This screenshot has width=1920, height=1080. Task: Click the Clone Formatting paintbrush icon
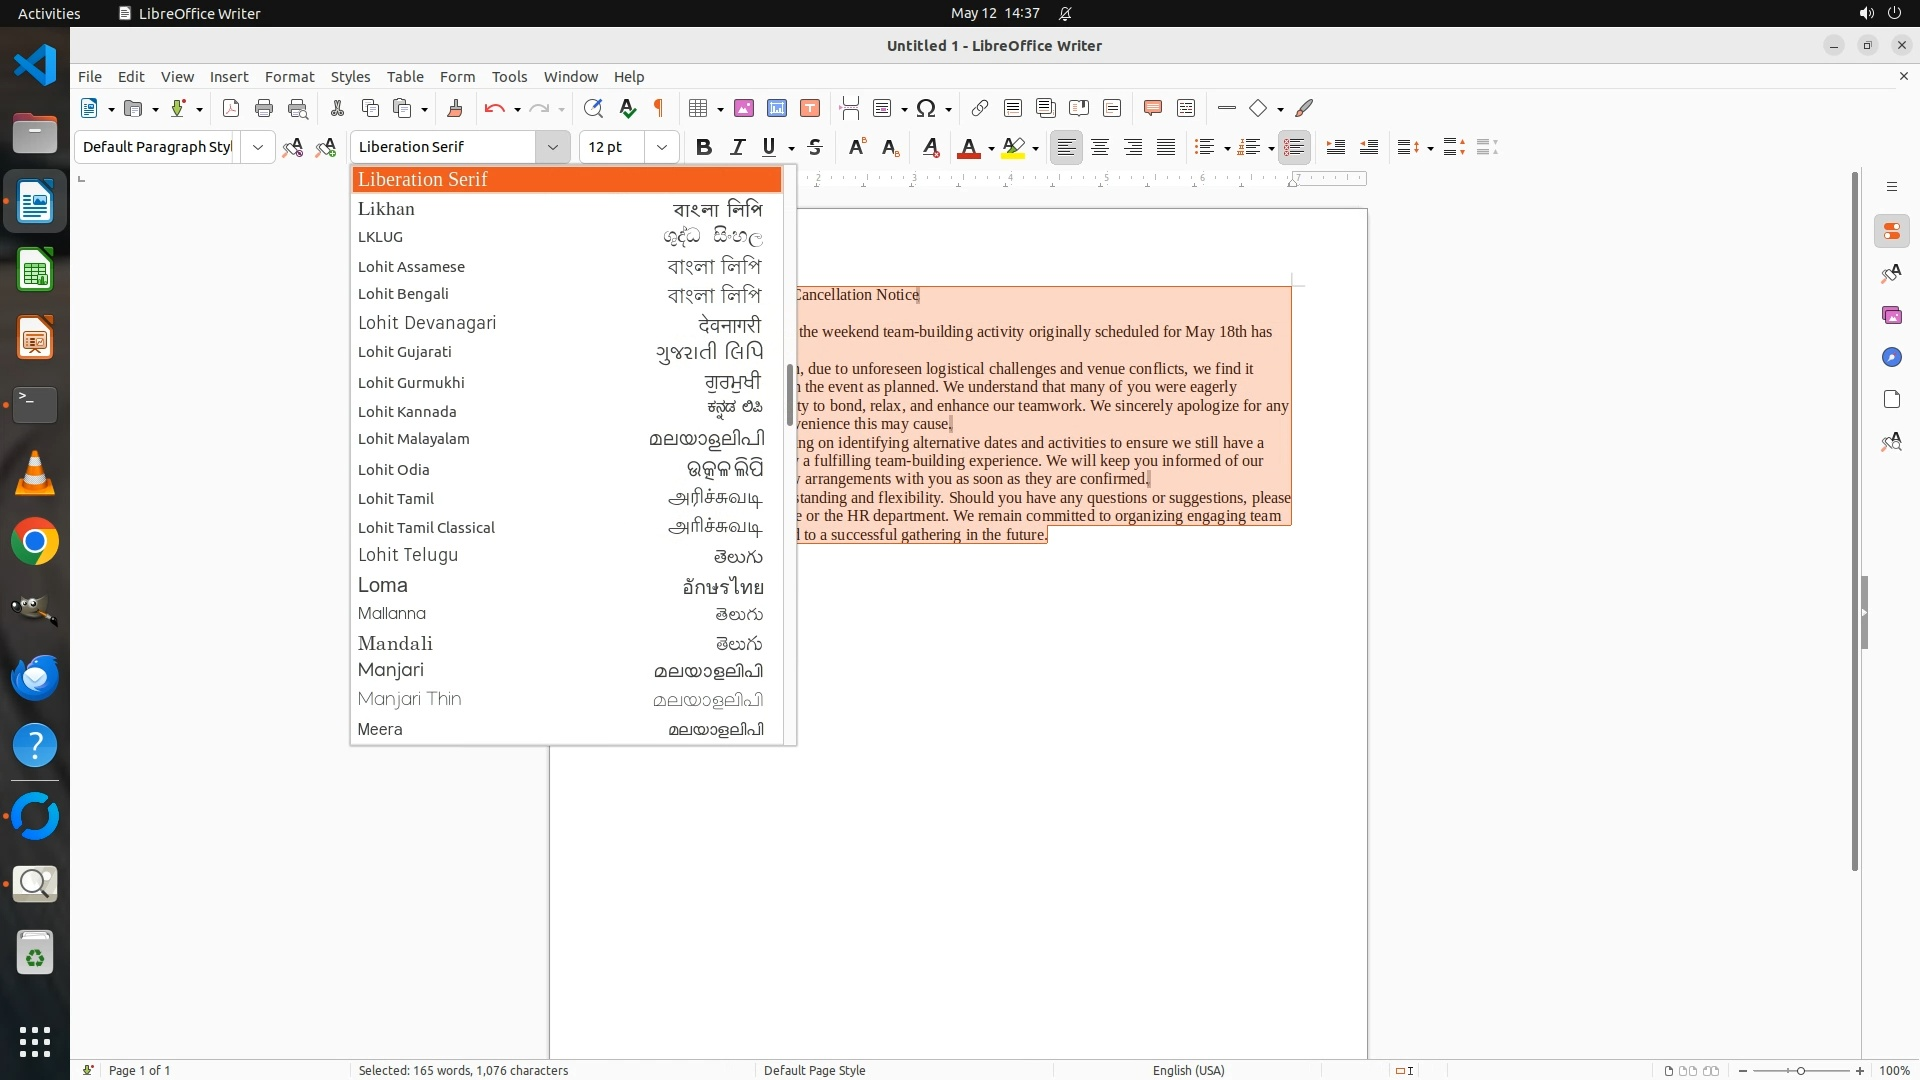[x=455, y=108]
